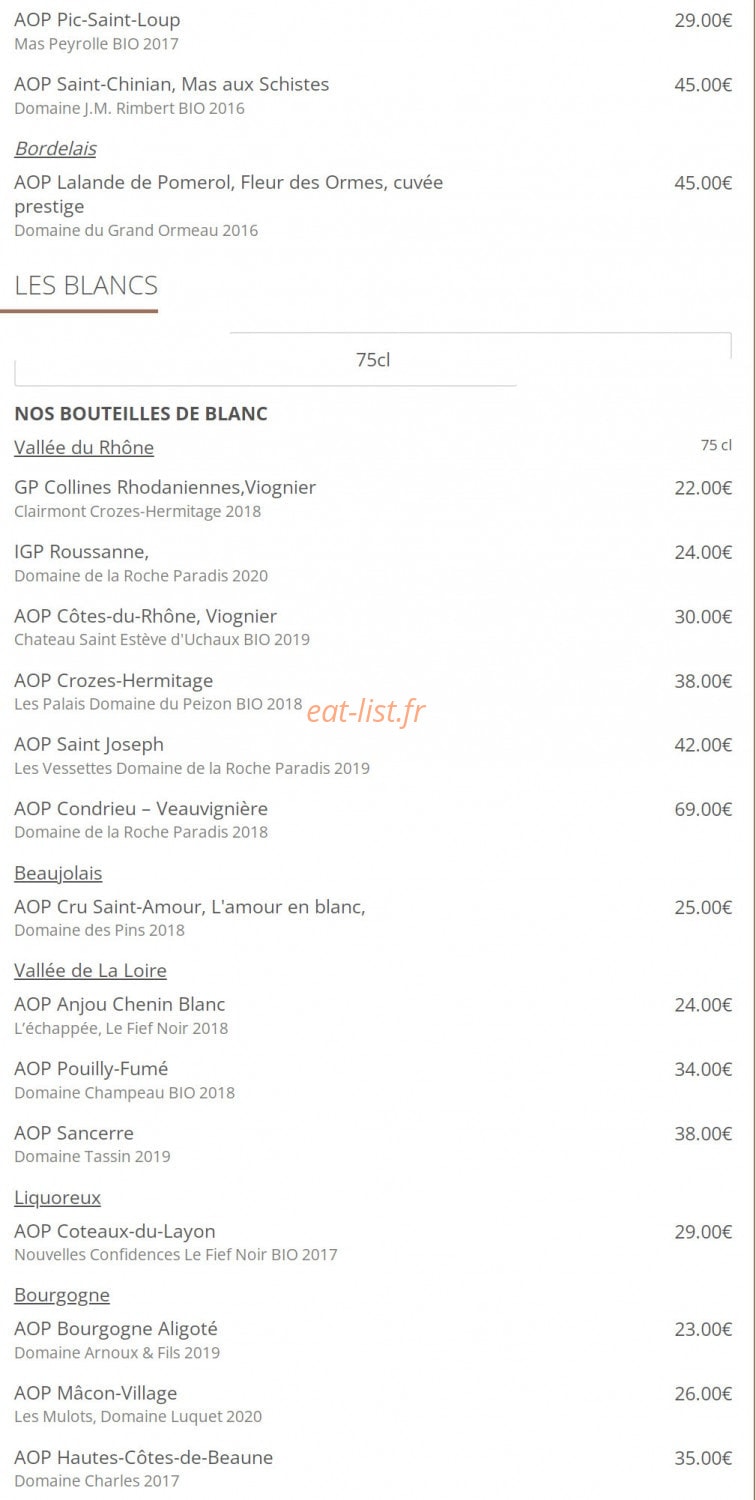Select AOP Pouilly-Fumé wine
This screenshot has height=1500, width=756.
(373, 1080)
